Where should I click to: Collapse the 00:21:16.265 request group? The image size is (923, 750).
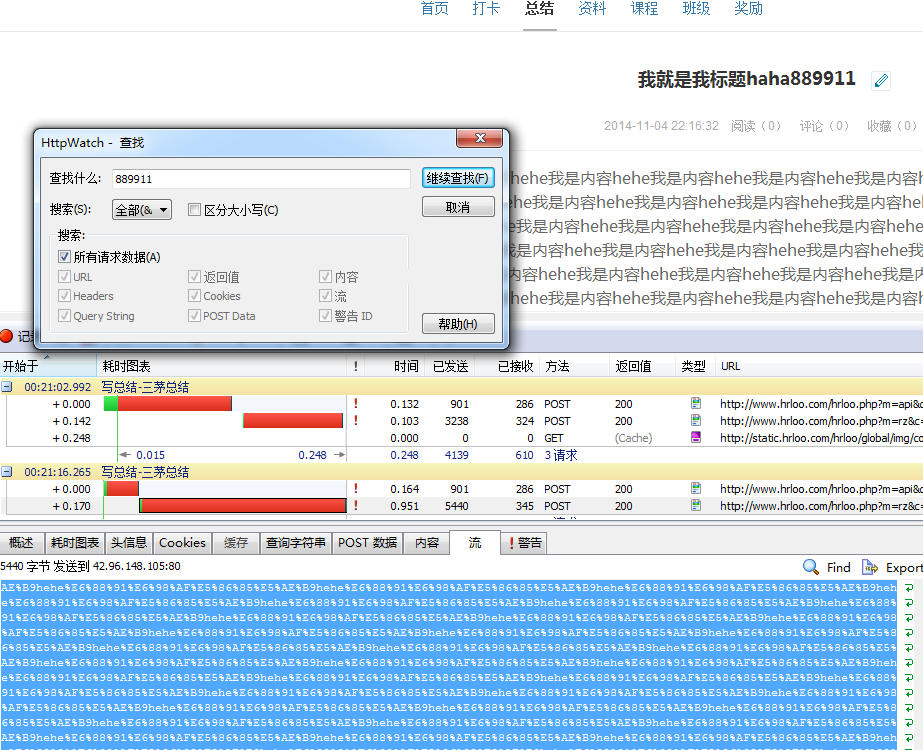pyautogui.click(x=7, y=471)
